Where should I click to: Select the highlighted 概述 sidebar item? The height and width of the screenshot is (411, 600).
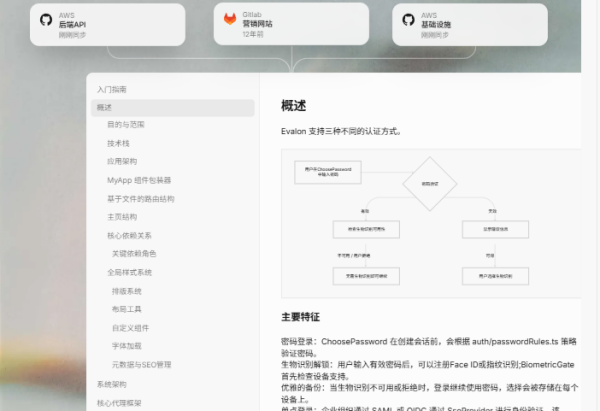coord(173,108)
